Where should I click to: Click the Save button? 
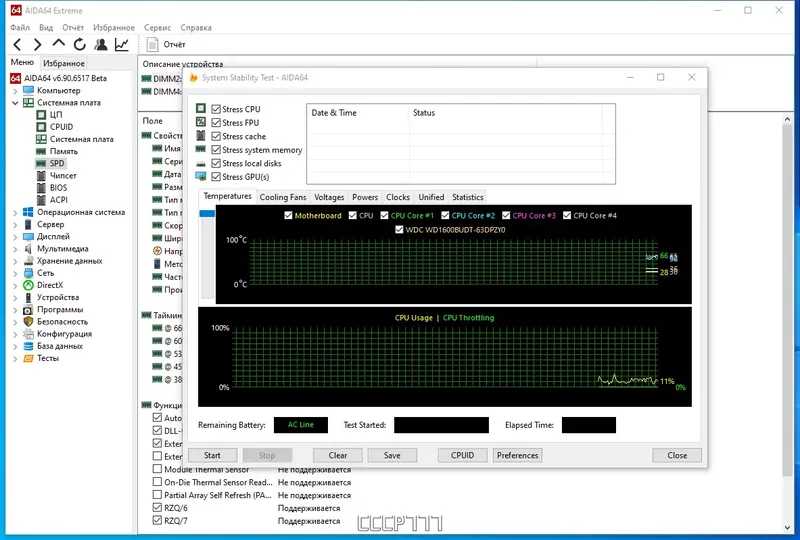392,455
